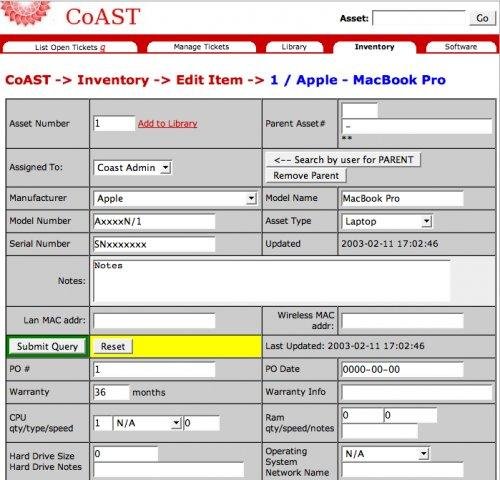Image resolution: width=500 pixels, height=480 pixels.
Task: Open the Asset Type Laptop dropdown
Action: pos(387,221)
